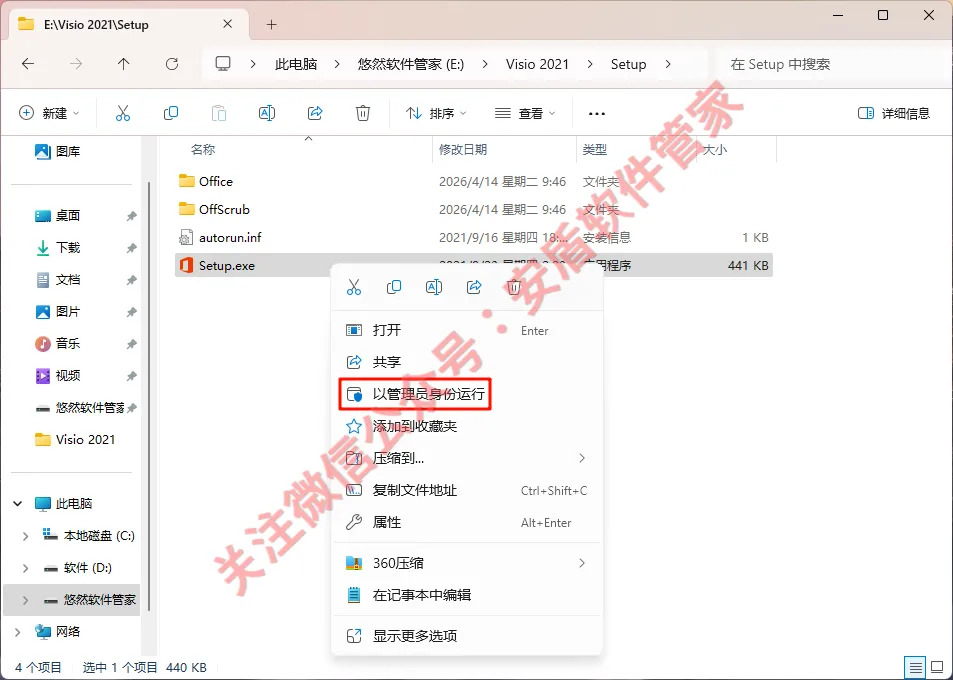
Task: Click the Share icon in the toolbar
Action: point(315,113)
